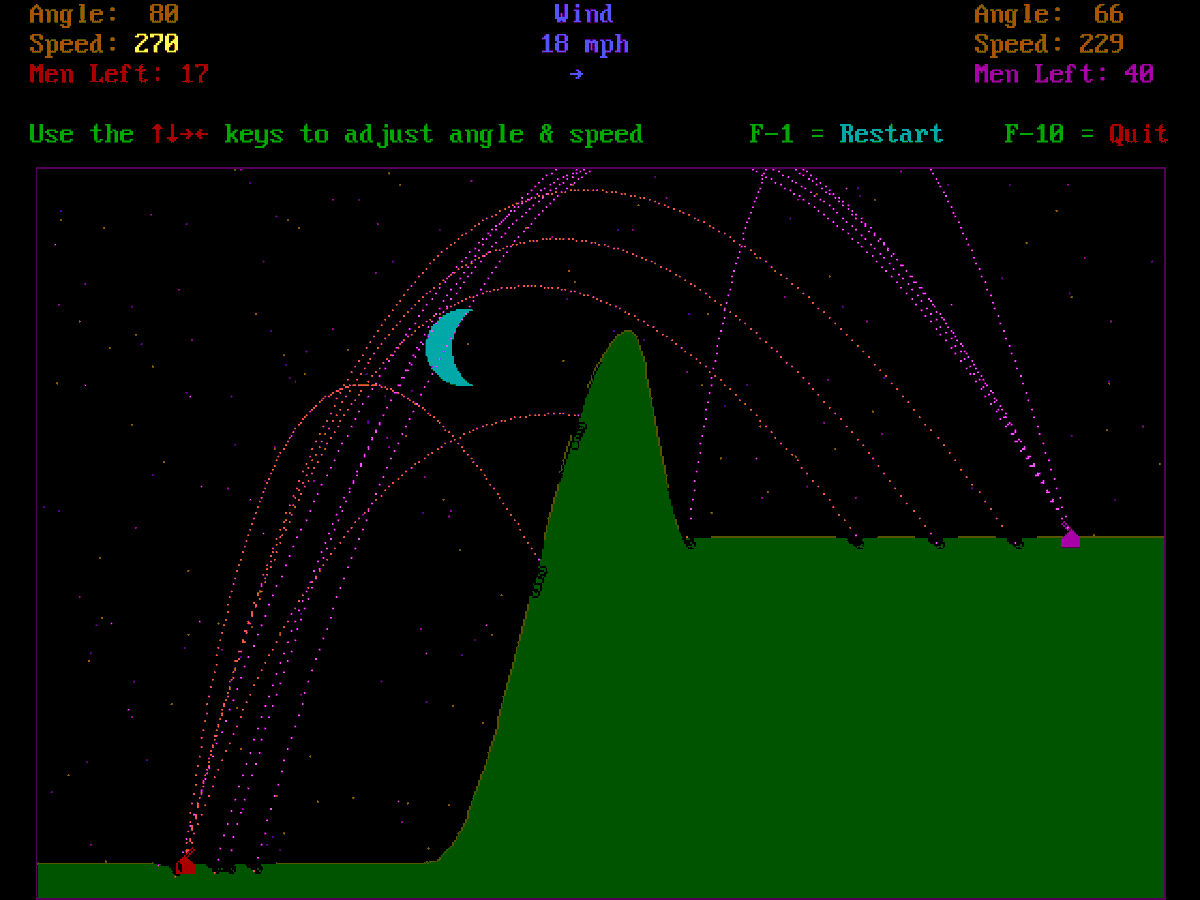
Task: Click the cyan crescent moon
Action: [451, 347]
